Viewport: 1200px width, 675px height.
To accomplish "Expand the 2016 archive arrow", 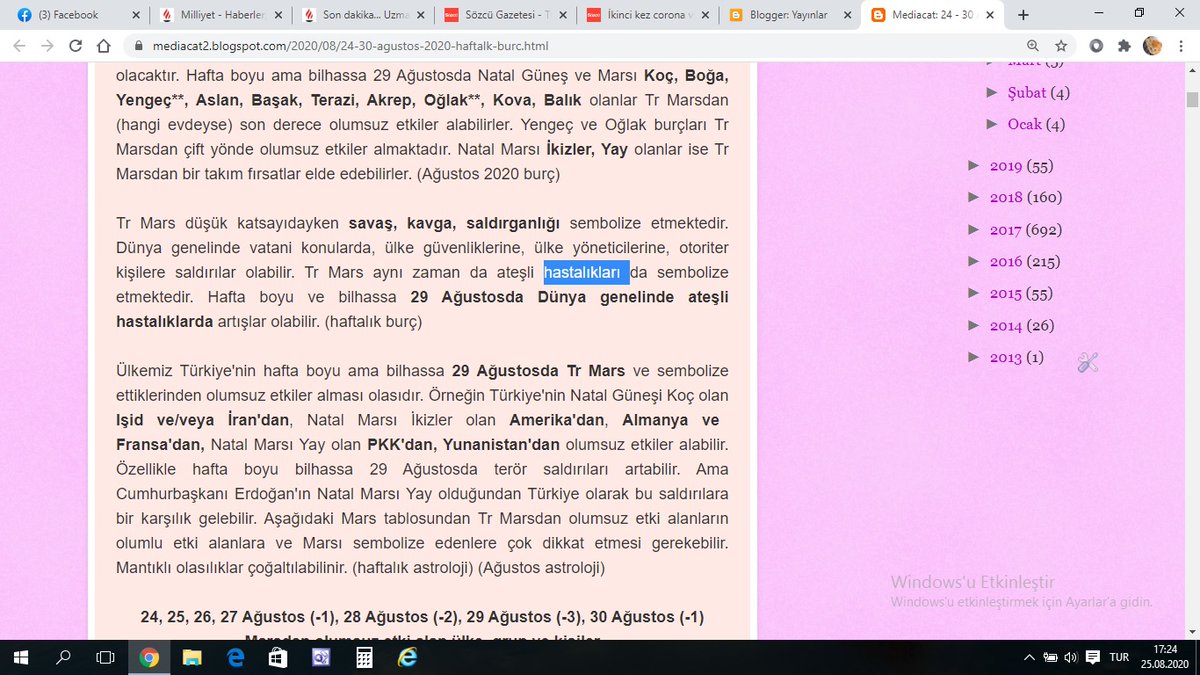I will [x=974, y=261].
